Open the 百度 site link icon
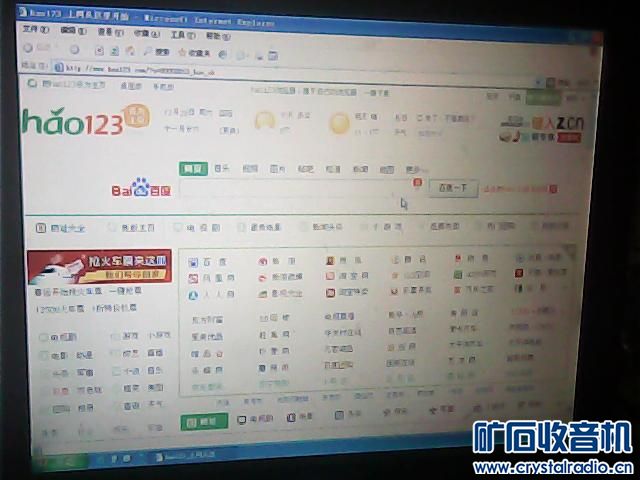 (193, 262)
